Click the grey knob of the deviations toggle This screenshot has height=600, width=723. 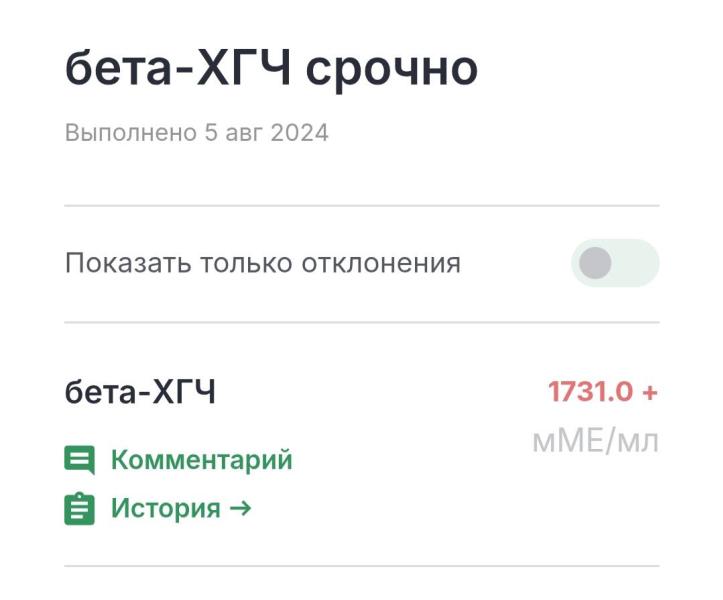[x=596, y=264]
